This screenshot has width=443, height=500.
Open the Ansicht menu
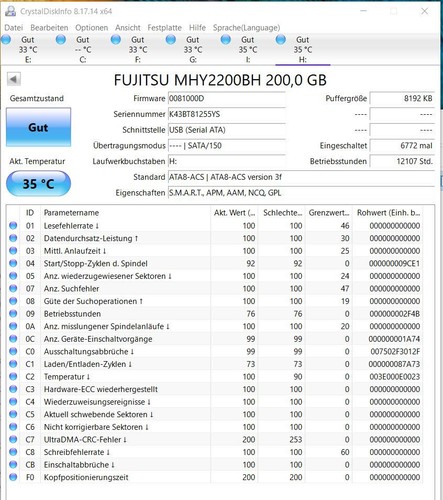click(x=128, y=28)
